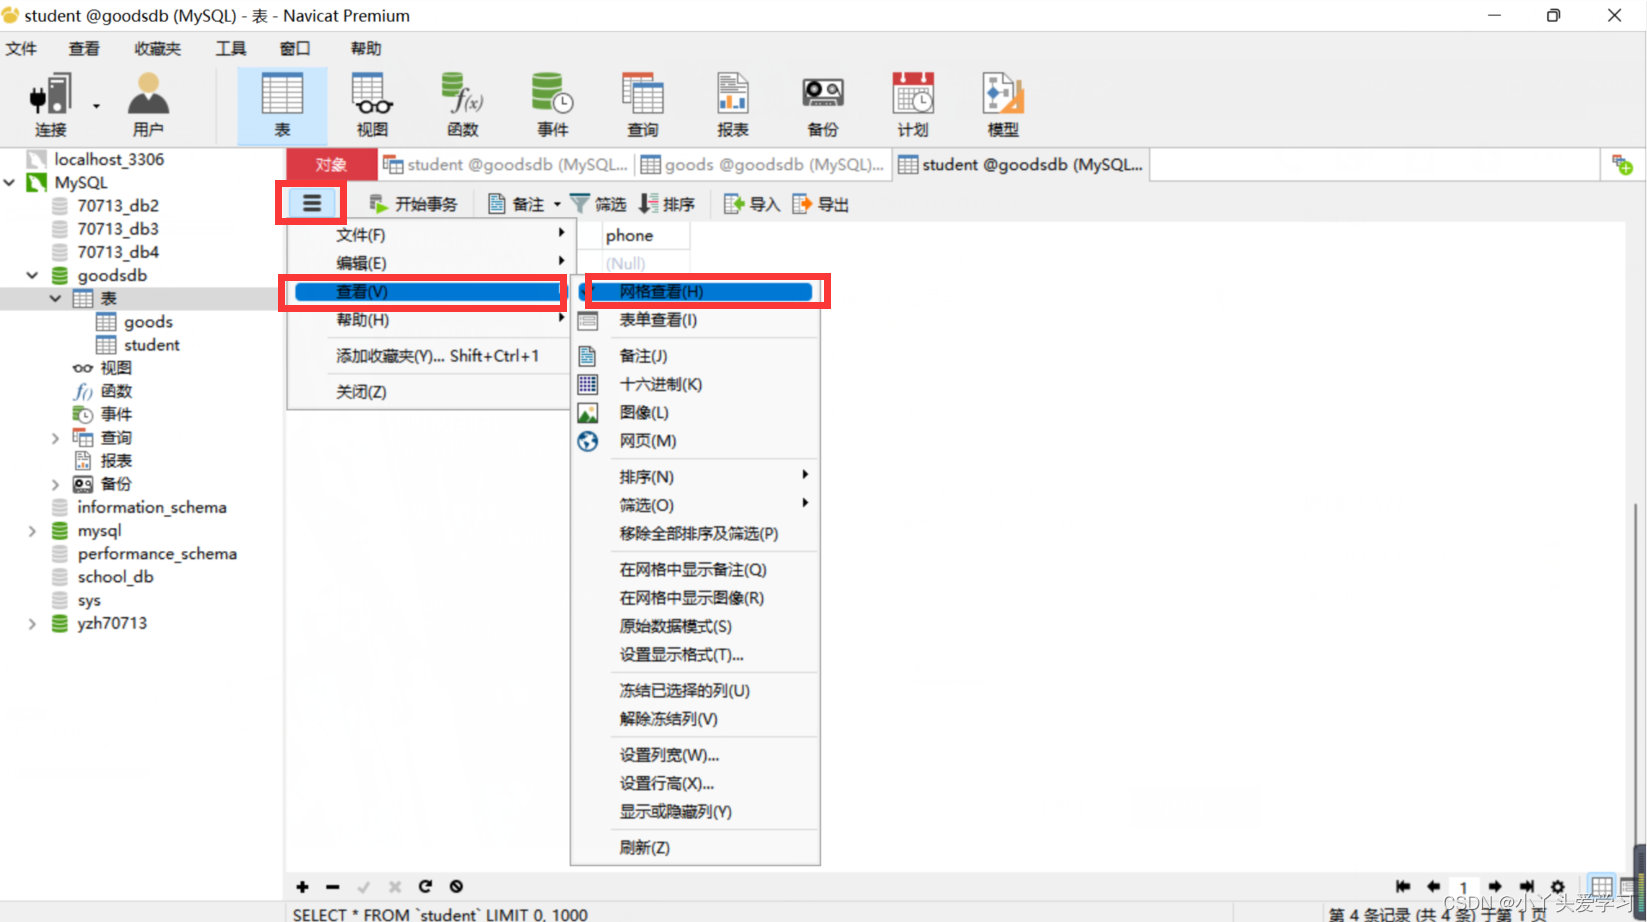The width and height of the screenshot is (1647, 922).
Task: Select 冻结已选择的列(U)
Action: [x=696, y=691]
